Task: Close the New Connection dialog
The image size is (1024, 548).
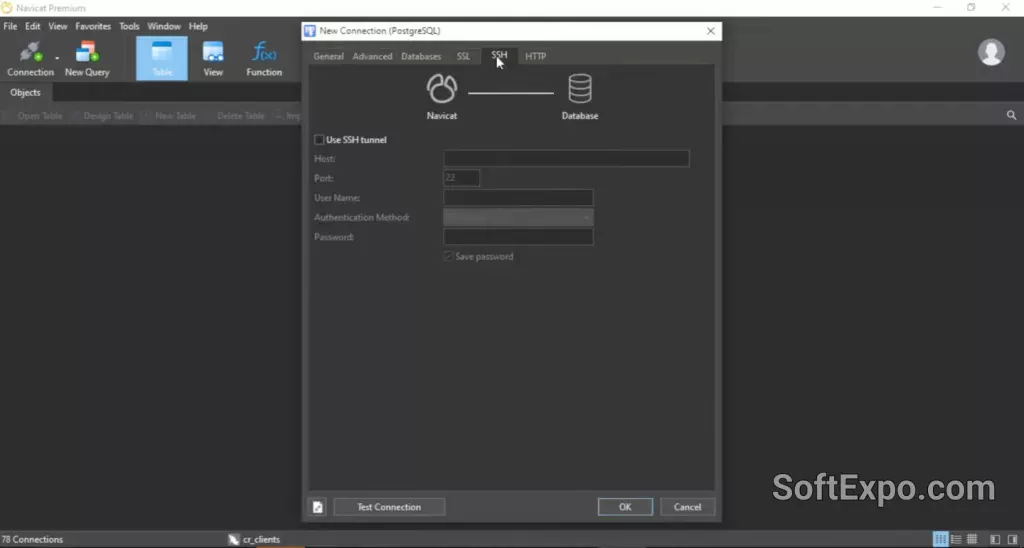Action: [x=711, y=31]
